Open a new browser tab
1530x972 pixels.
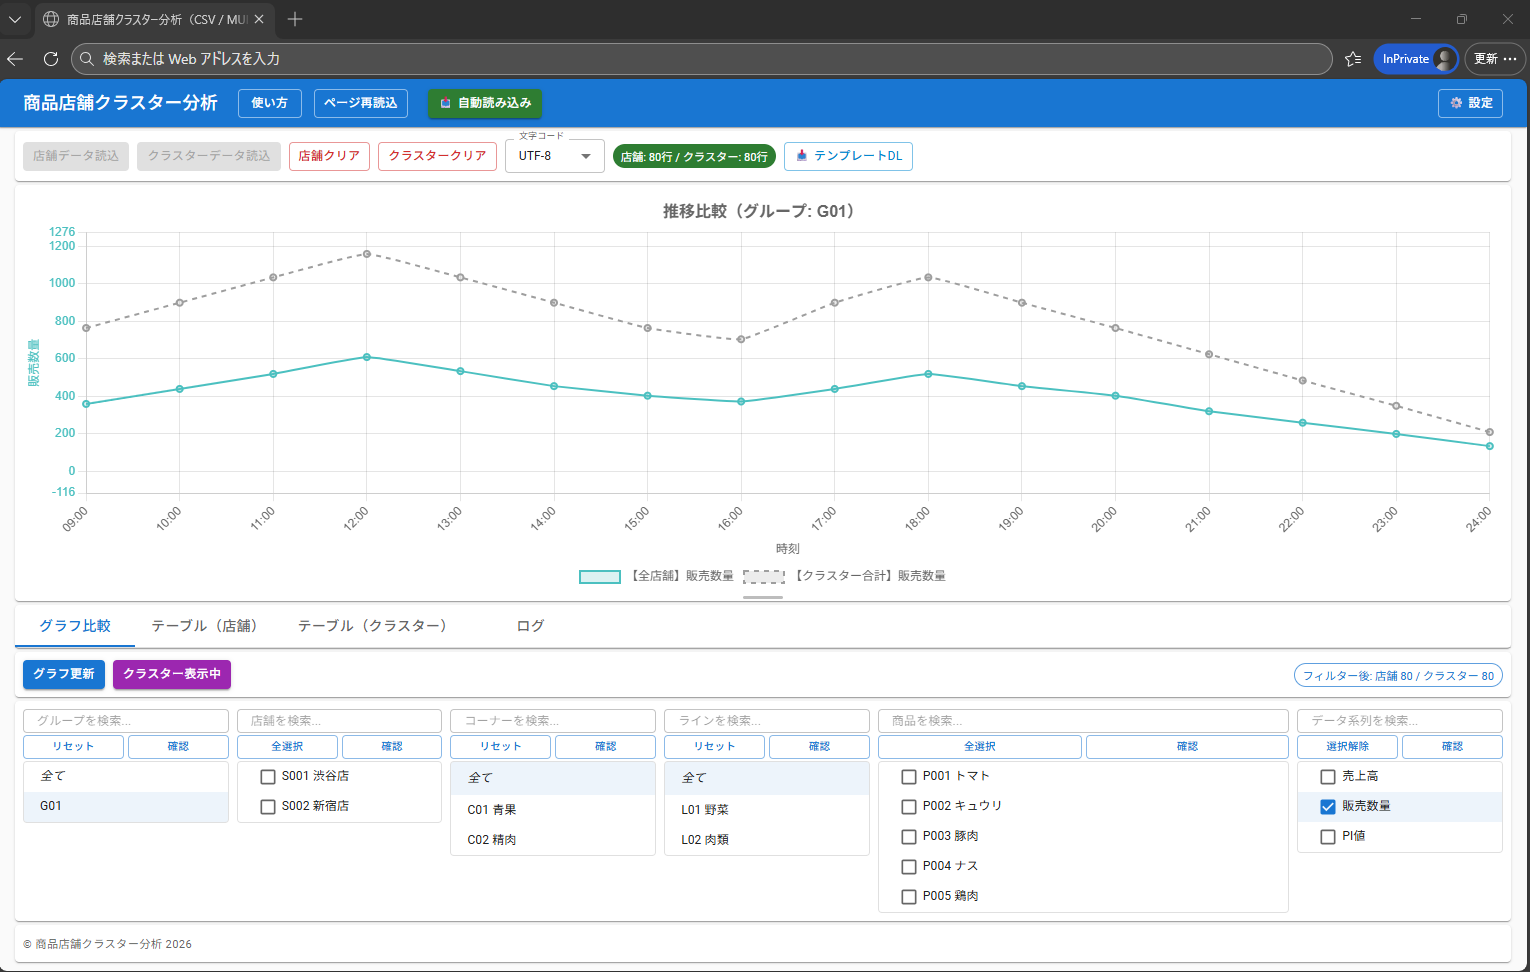[x=295, y=19]
